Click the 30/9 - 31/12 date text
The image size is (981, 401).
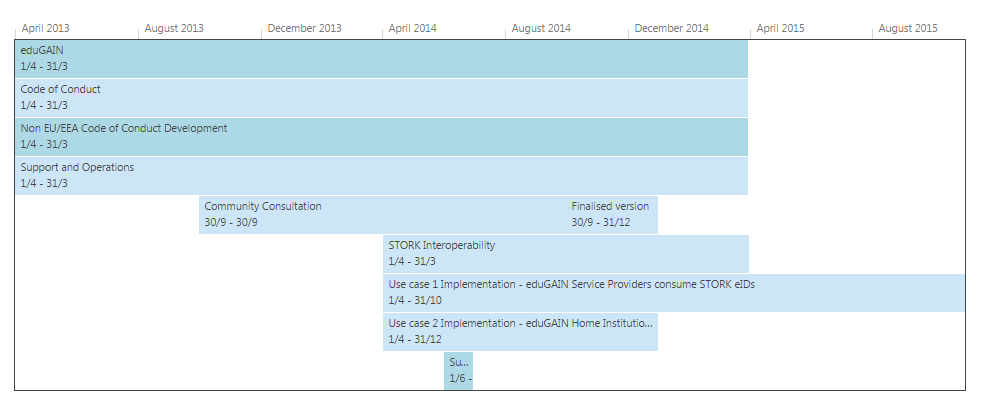(601, 223)
